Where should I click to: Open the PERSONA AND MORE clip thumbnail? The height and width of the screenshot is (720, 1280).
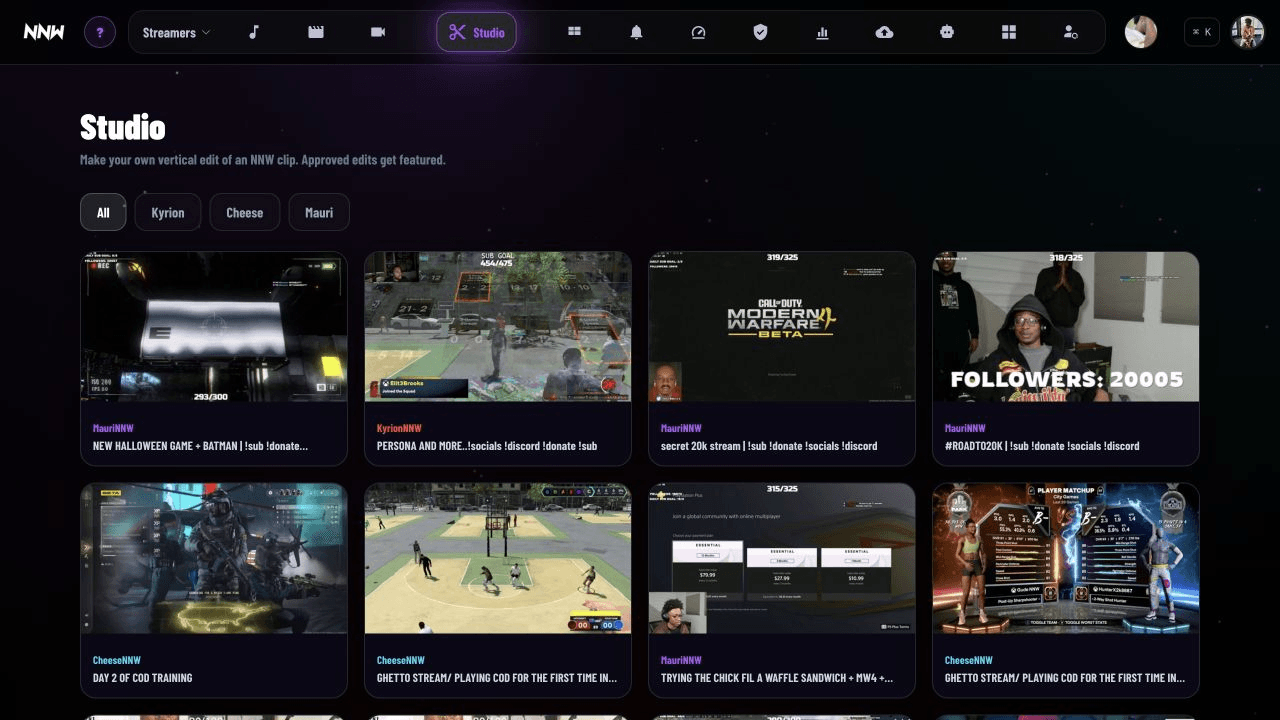(498, 327)
